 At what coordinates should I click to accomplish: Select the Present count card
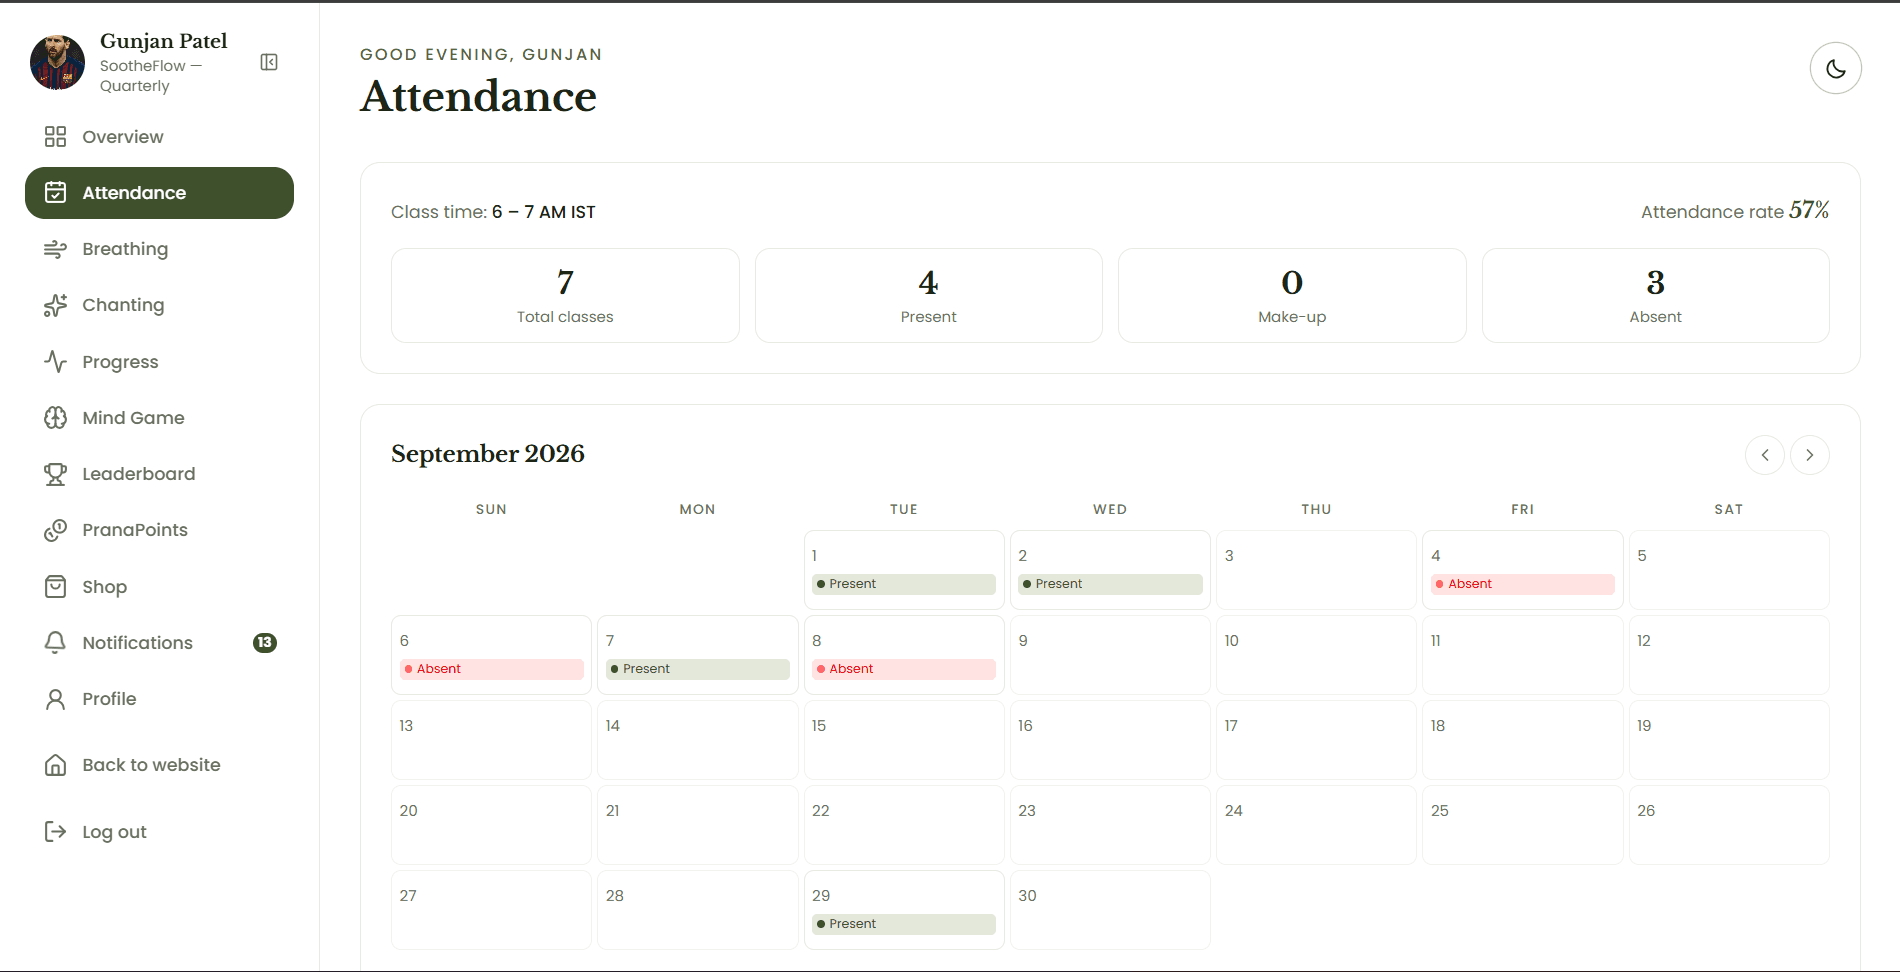point(928,295)
